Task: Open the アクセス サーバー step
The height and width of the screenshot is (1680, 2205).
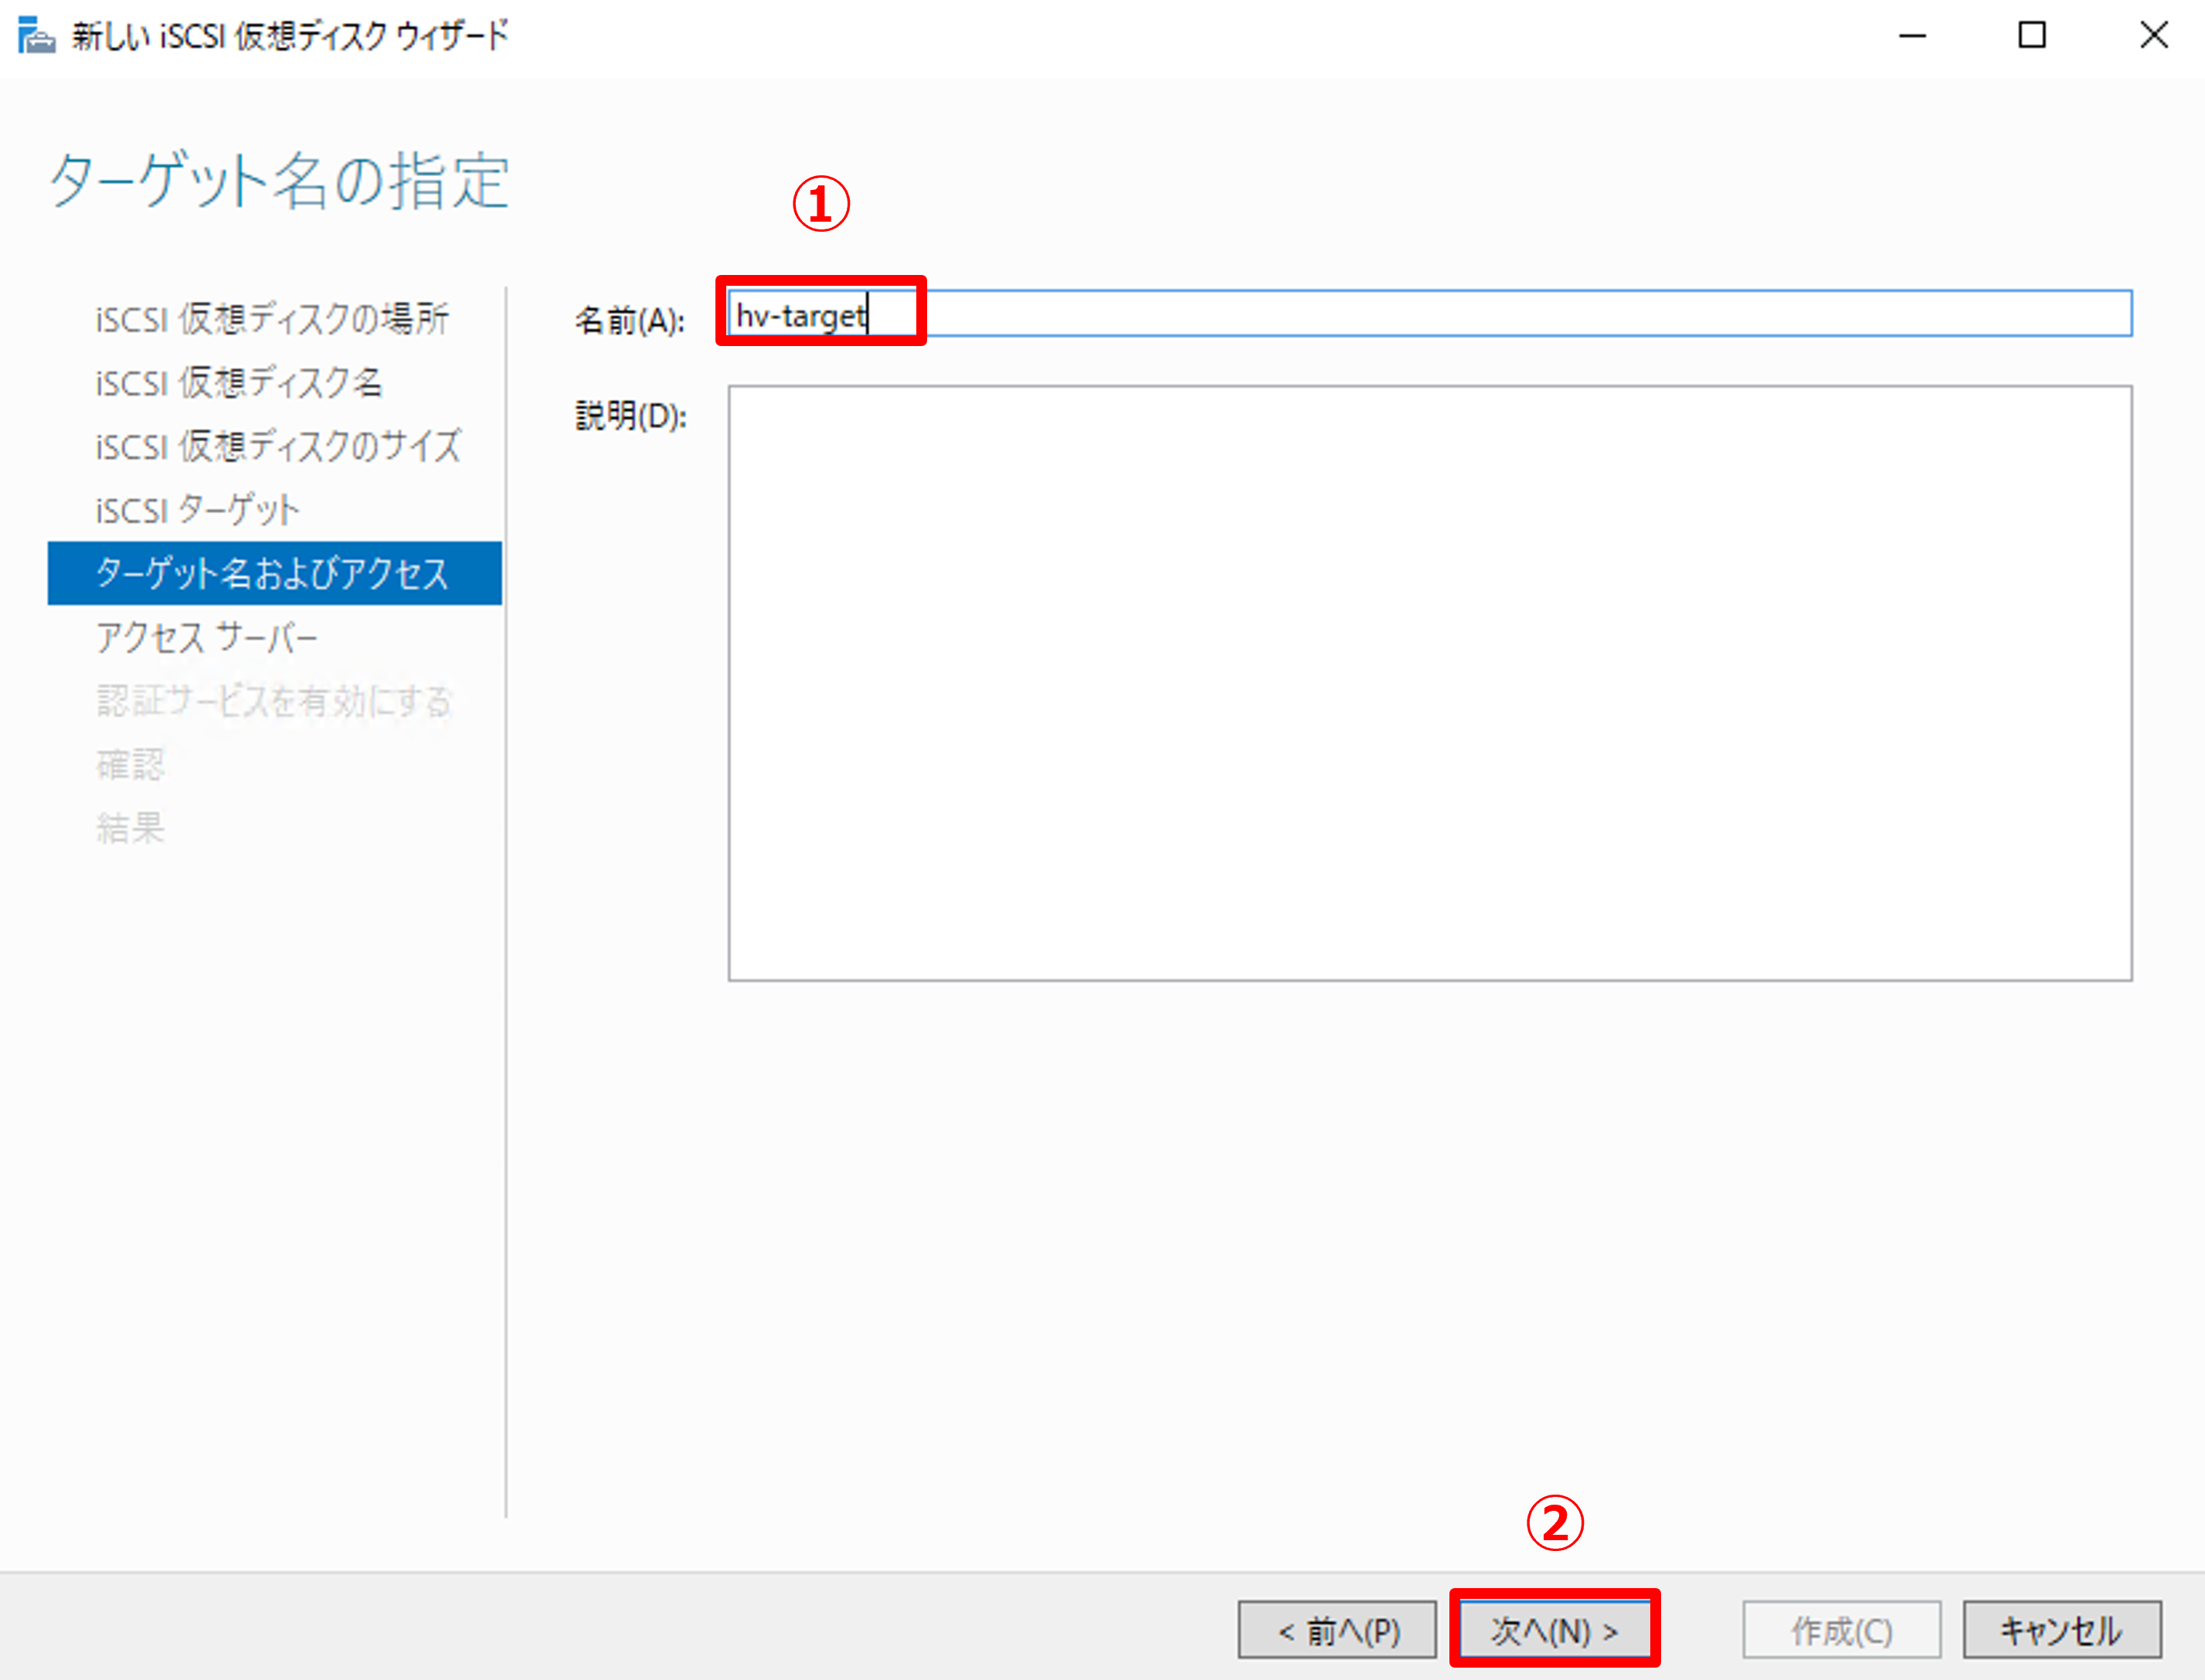Action: [206, 637]
